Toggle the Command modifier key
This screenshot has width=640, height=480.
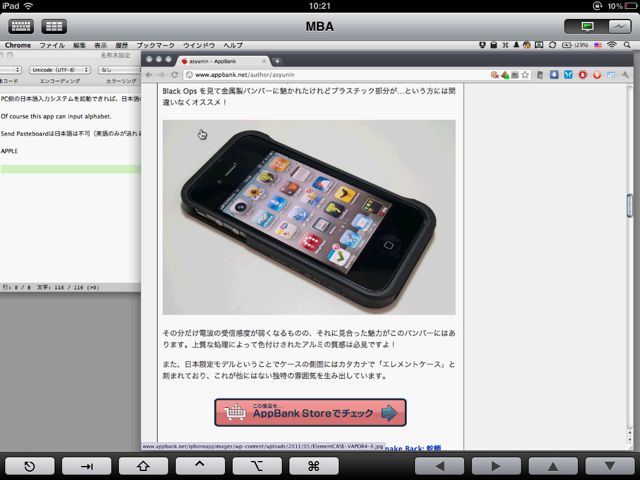(313, 466)
